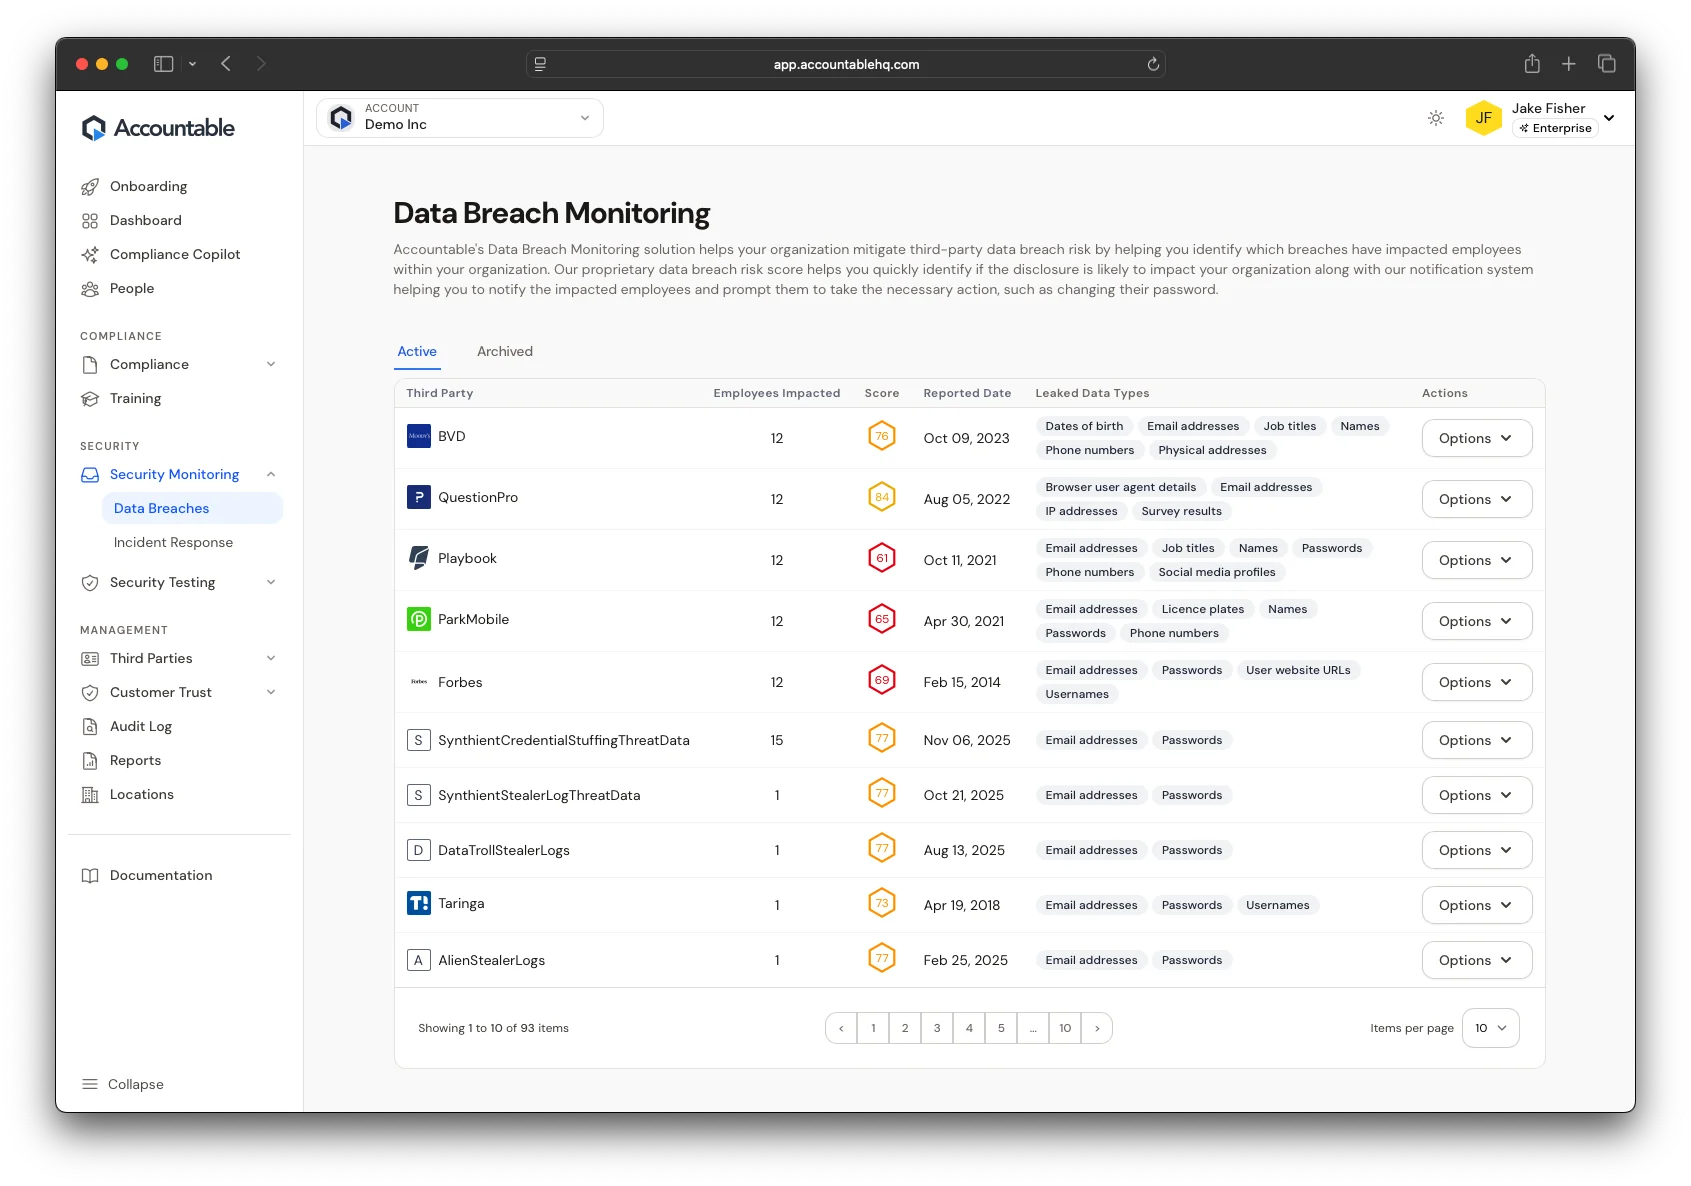
Task: Open the items per page dropdown
Action: (1490, 1029)
